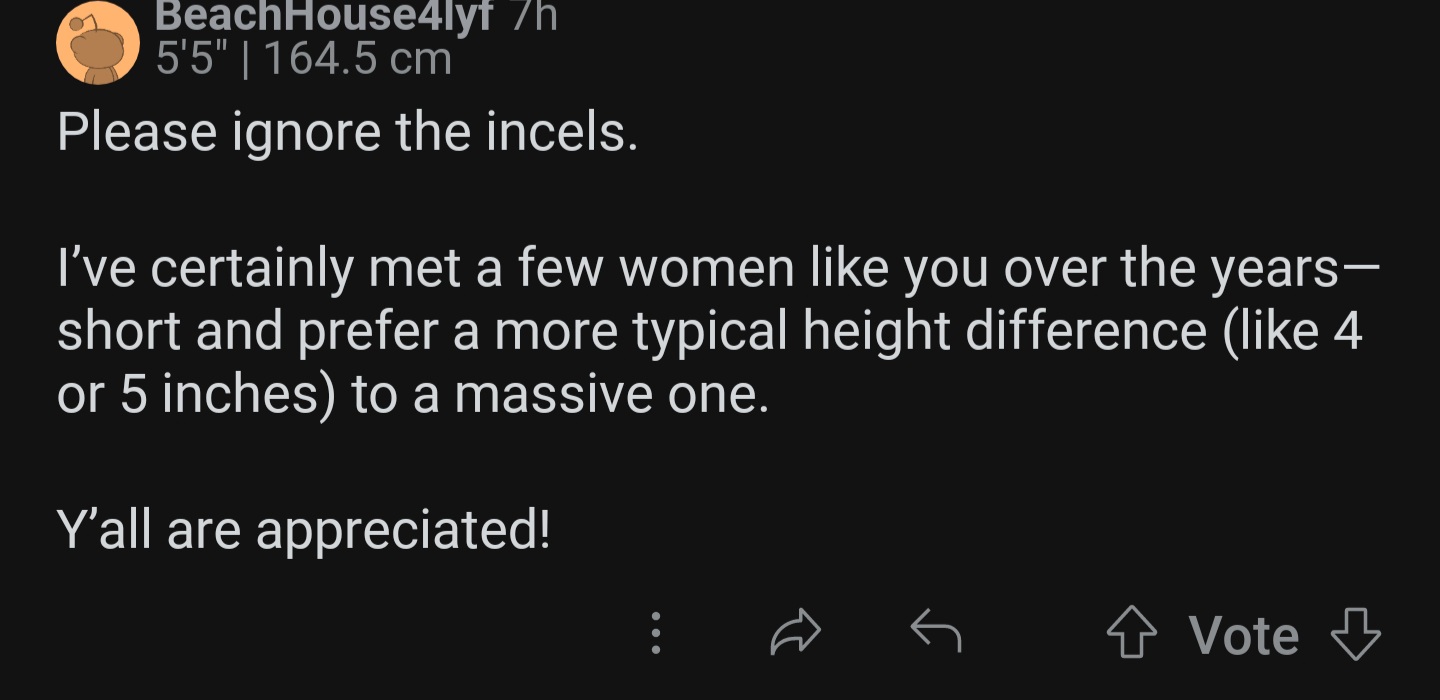Screen dimensions: 1440x700
Task: Upvote the comment
Action: [1131, 635]
